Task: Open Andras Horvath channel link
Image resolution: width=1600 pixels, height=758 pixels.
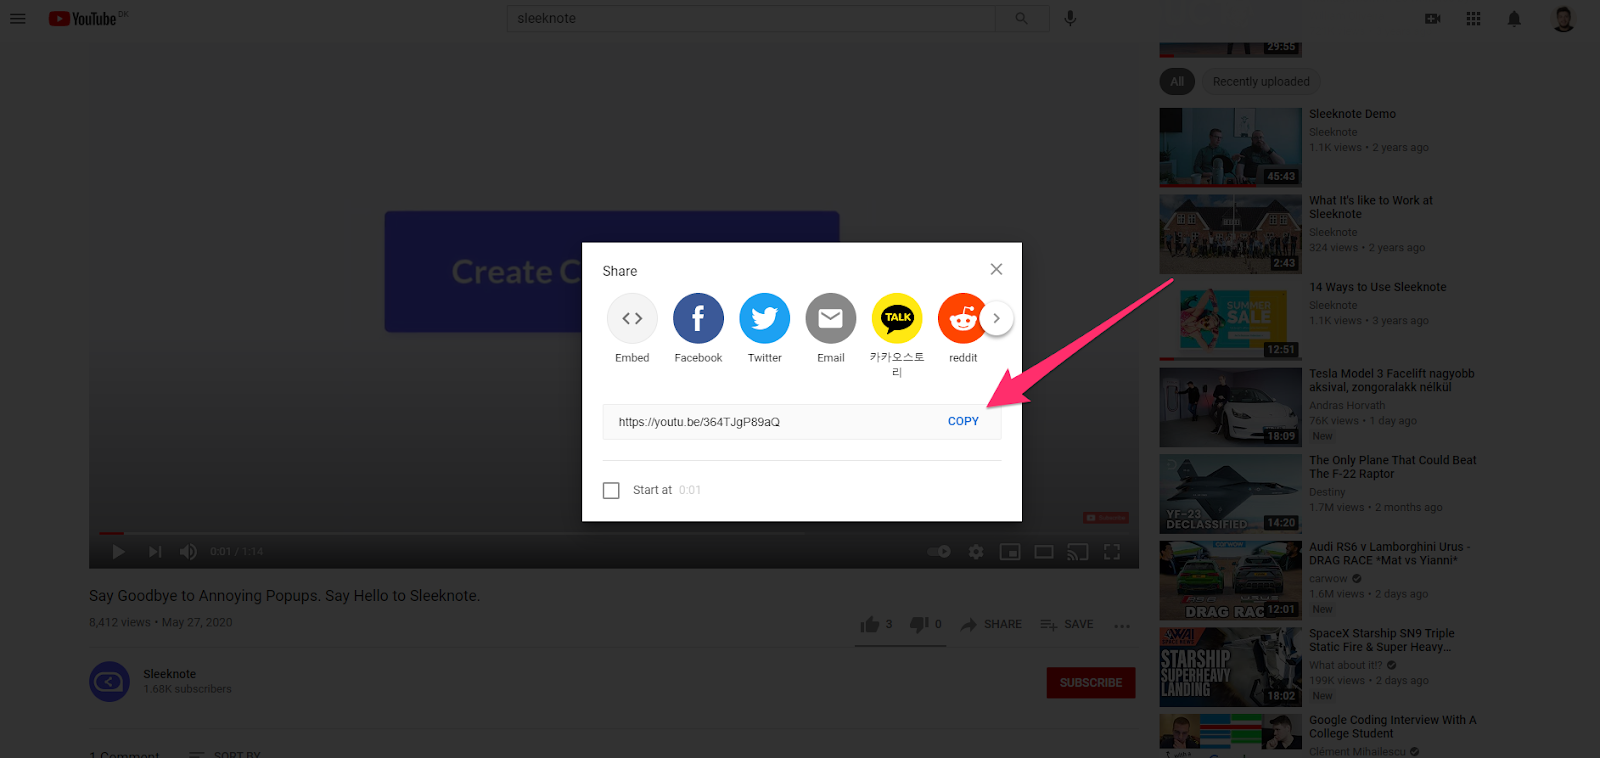Action: (x=1347, y=406)
